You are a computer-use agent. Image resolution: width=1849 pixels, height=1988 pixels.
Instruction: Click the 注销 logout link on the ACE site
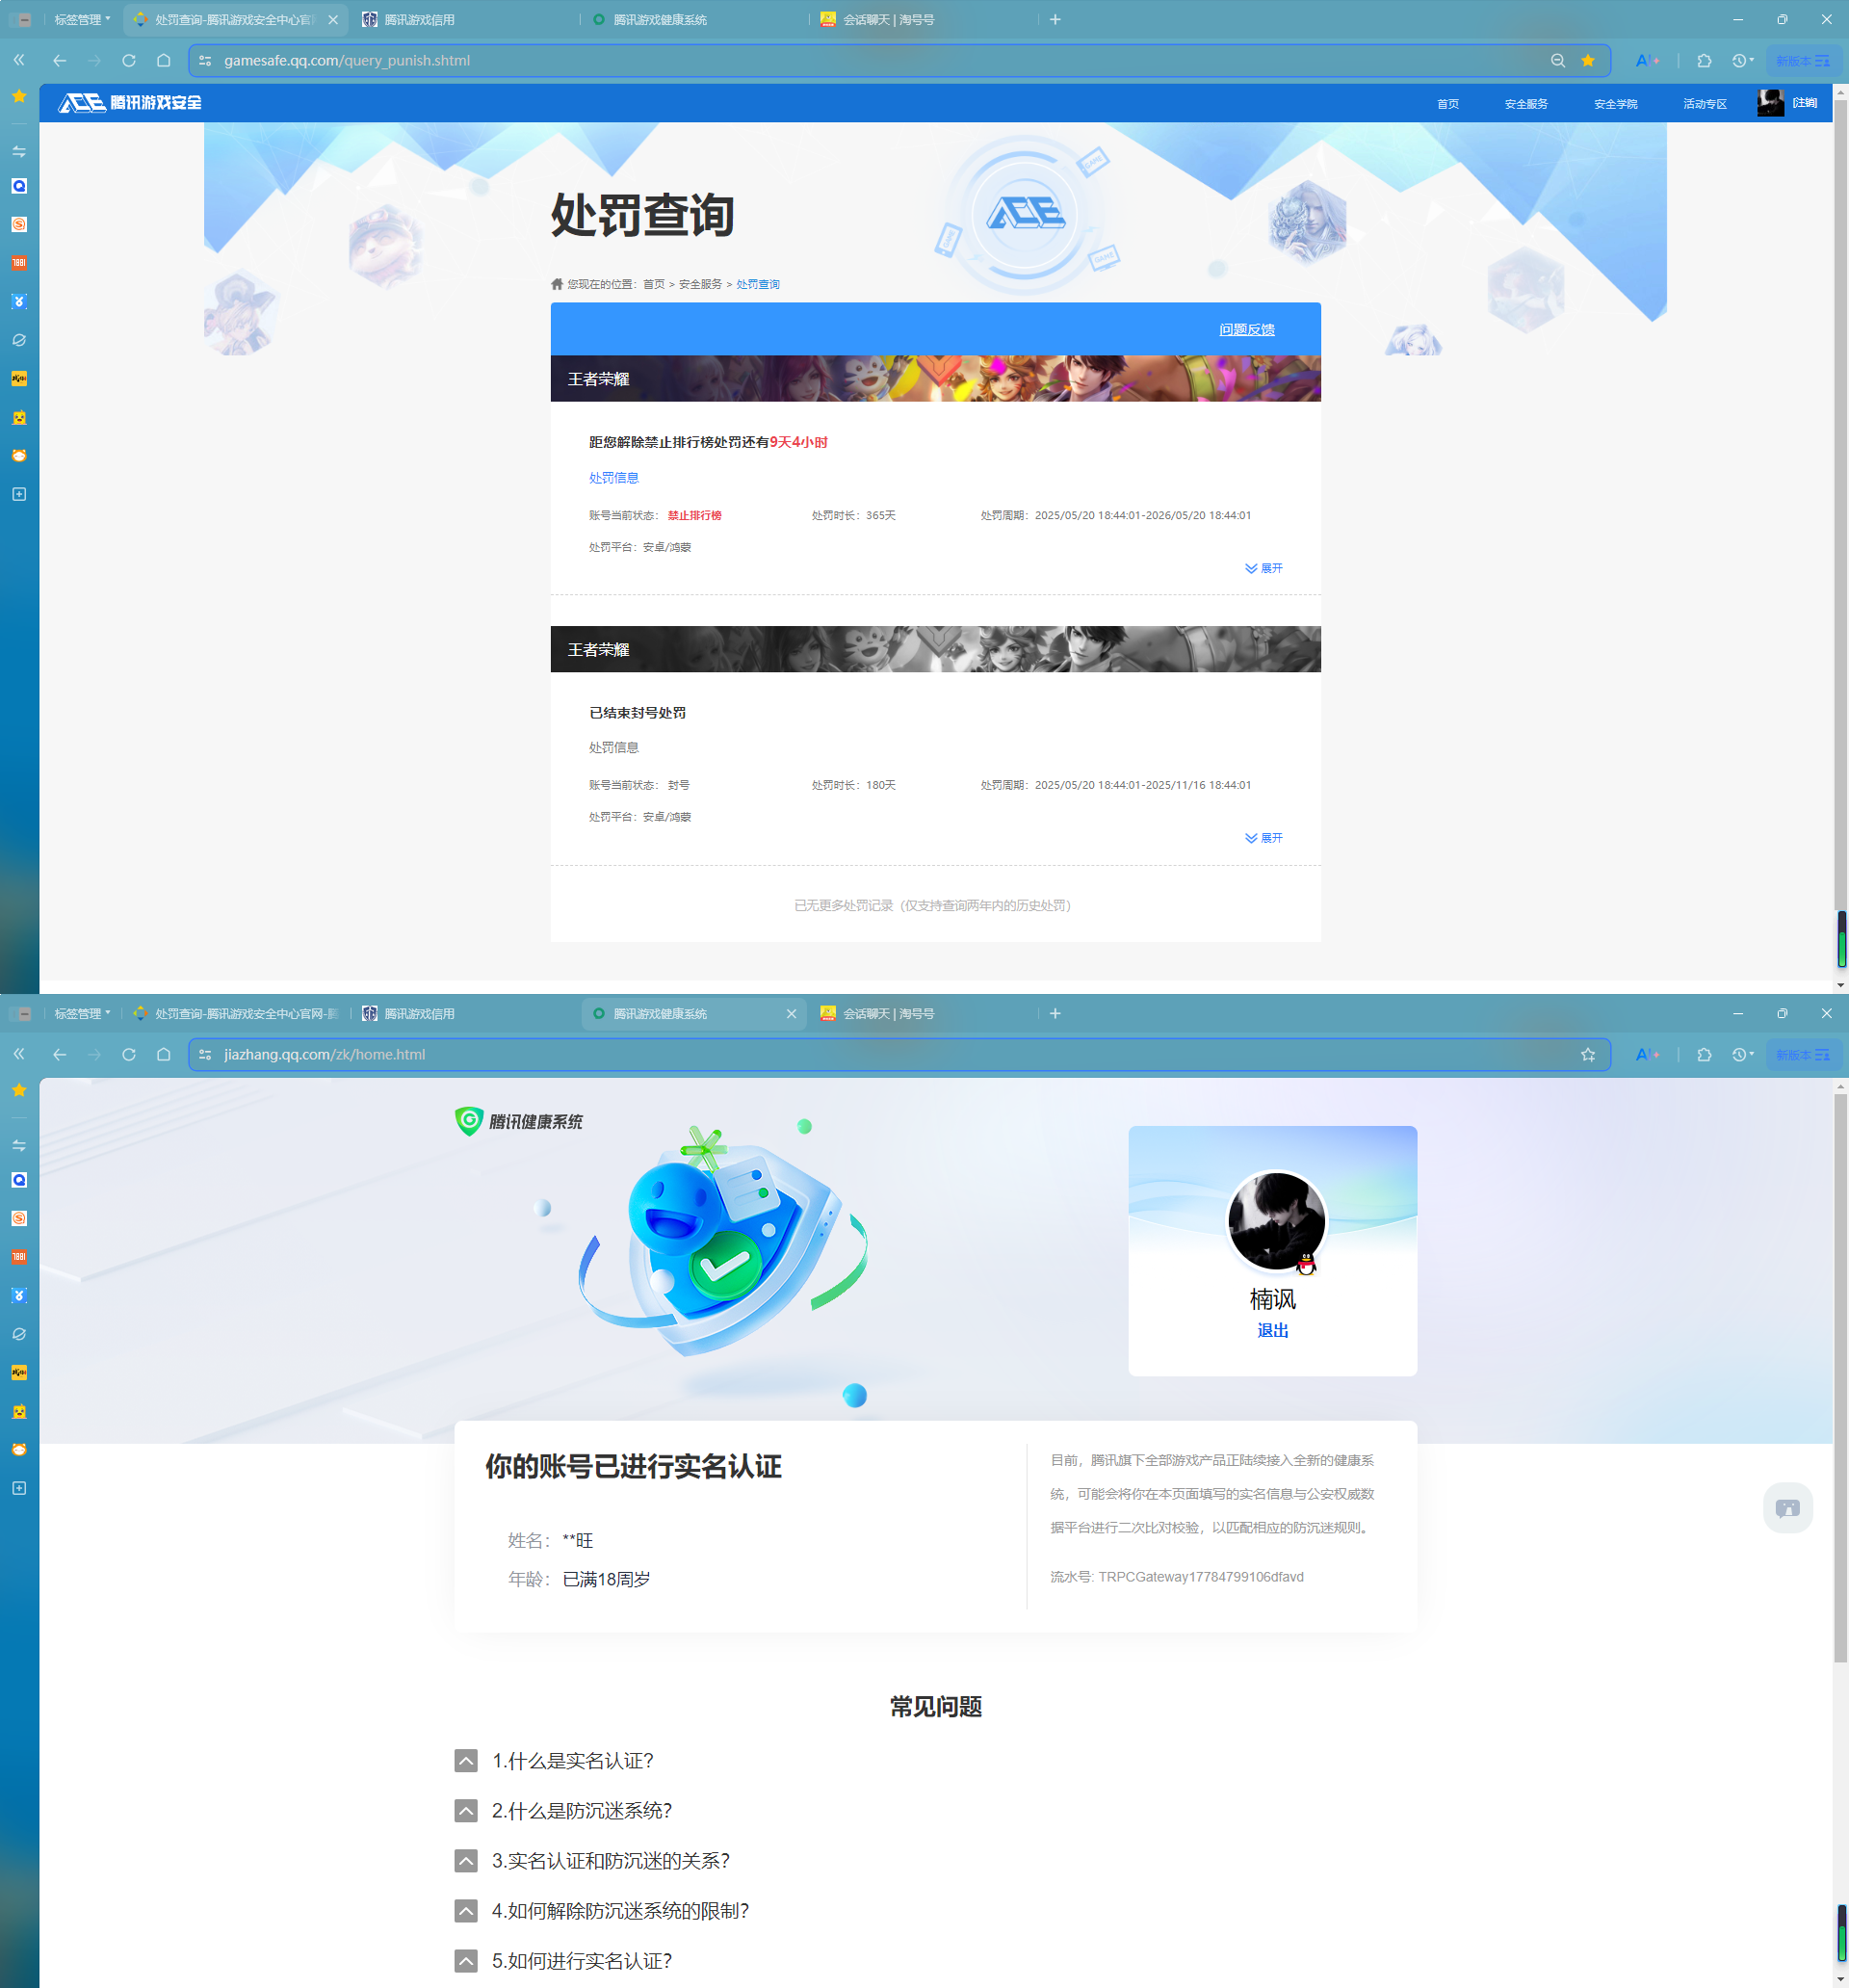(1805, 103)
